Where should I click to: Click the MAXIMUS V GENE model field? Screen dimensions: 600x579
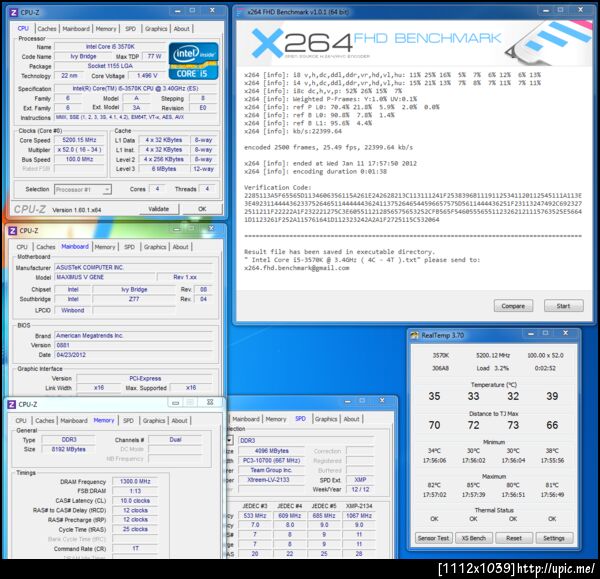(105, 277)
